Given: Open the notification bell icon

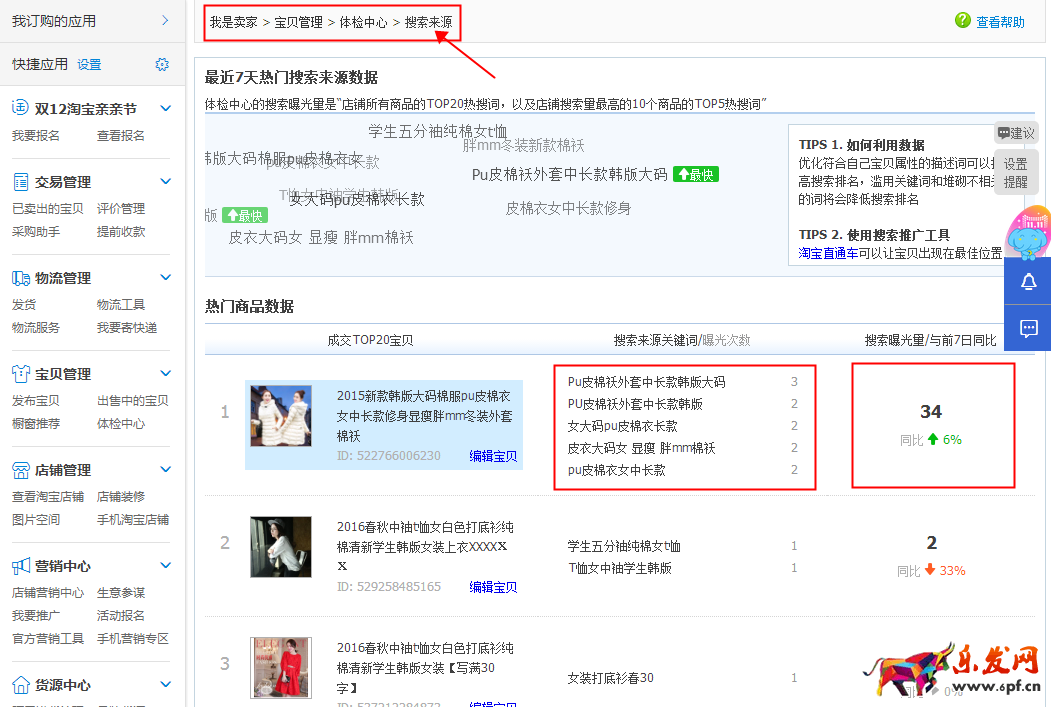Looking at the screenshot, I should 1028,282.
